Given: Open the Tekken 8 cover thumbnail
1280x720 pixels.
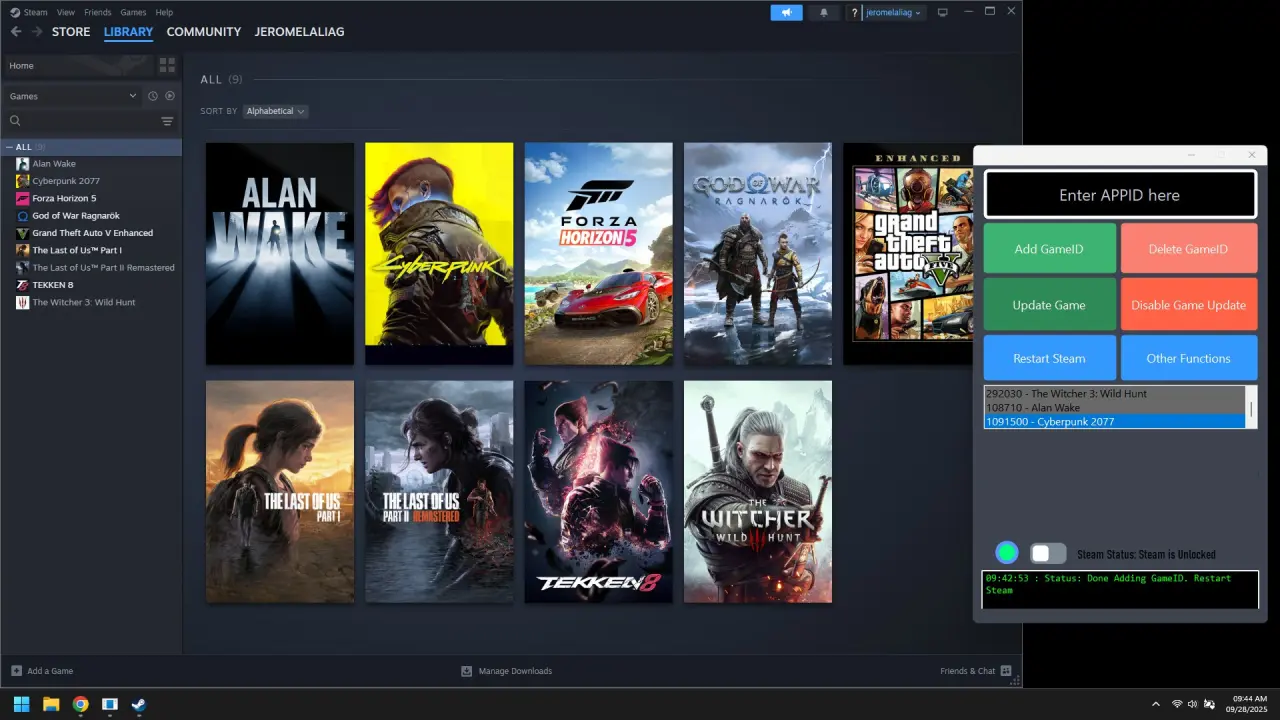Looking at the screenshot, I should [599, 492].
